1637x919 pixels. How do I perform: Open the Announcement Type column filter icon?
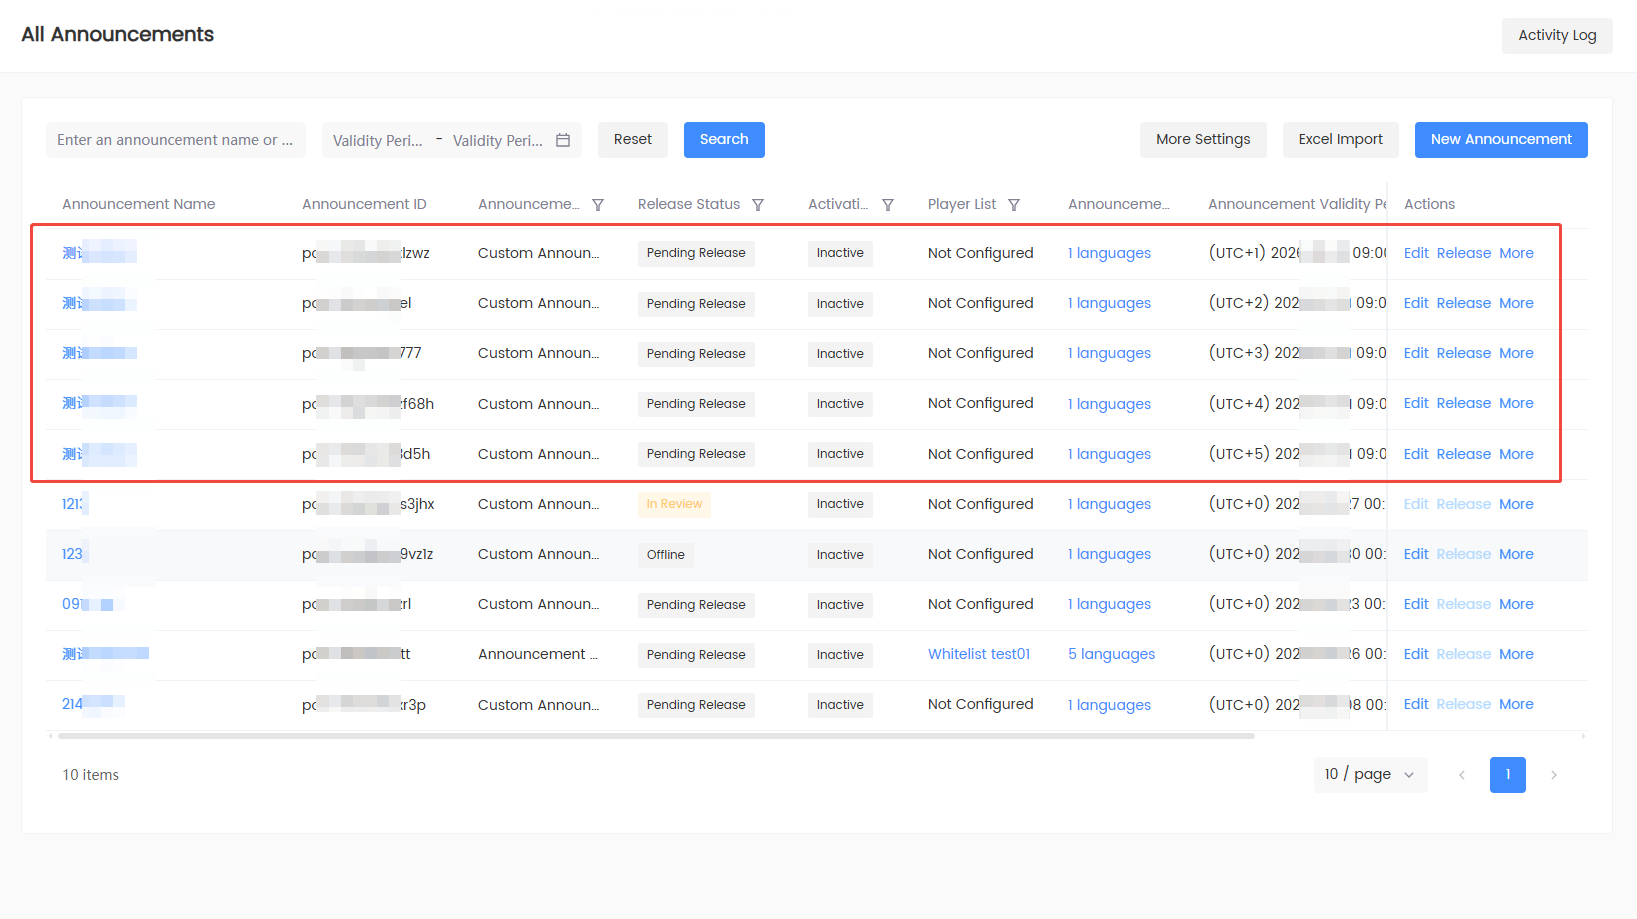(x=598, y=205)
